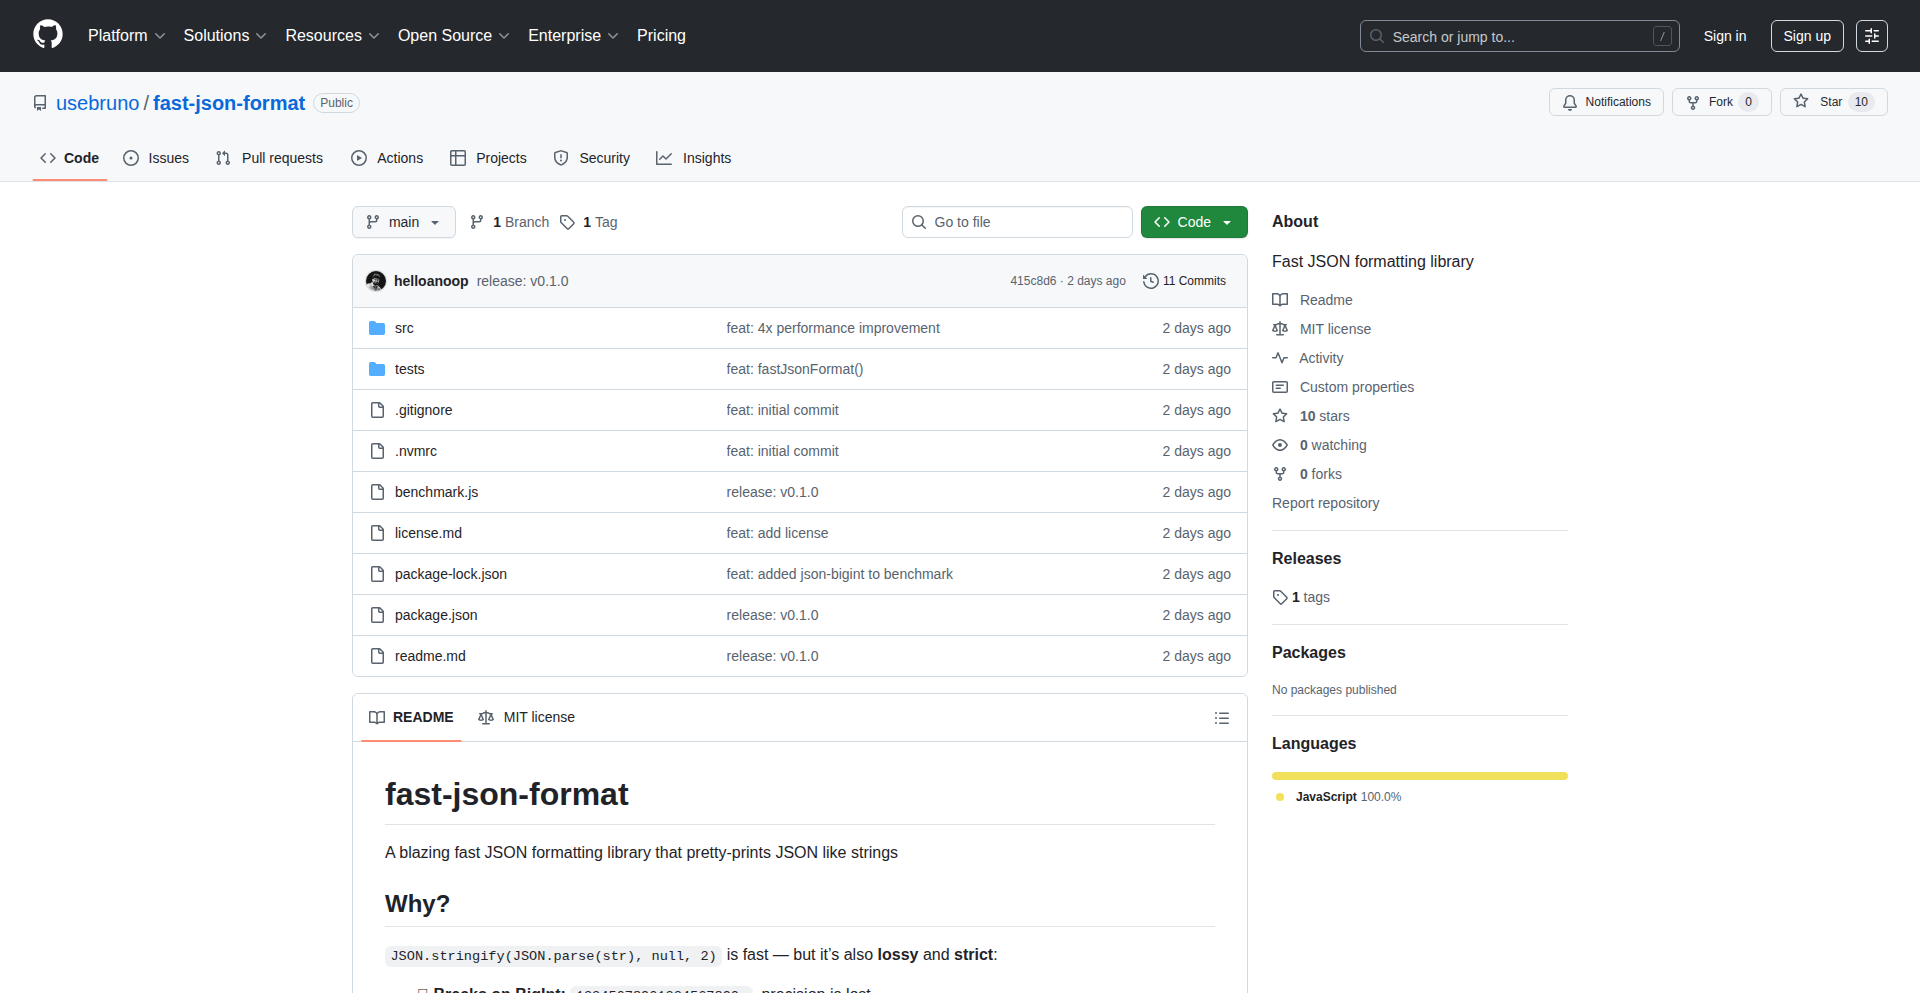Viewport: 1920px width, 993px height.
Task: Click the yellow JavaScript language bar
Action: click(1420, 776)
